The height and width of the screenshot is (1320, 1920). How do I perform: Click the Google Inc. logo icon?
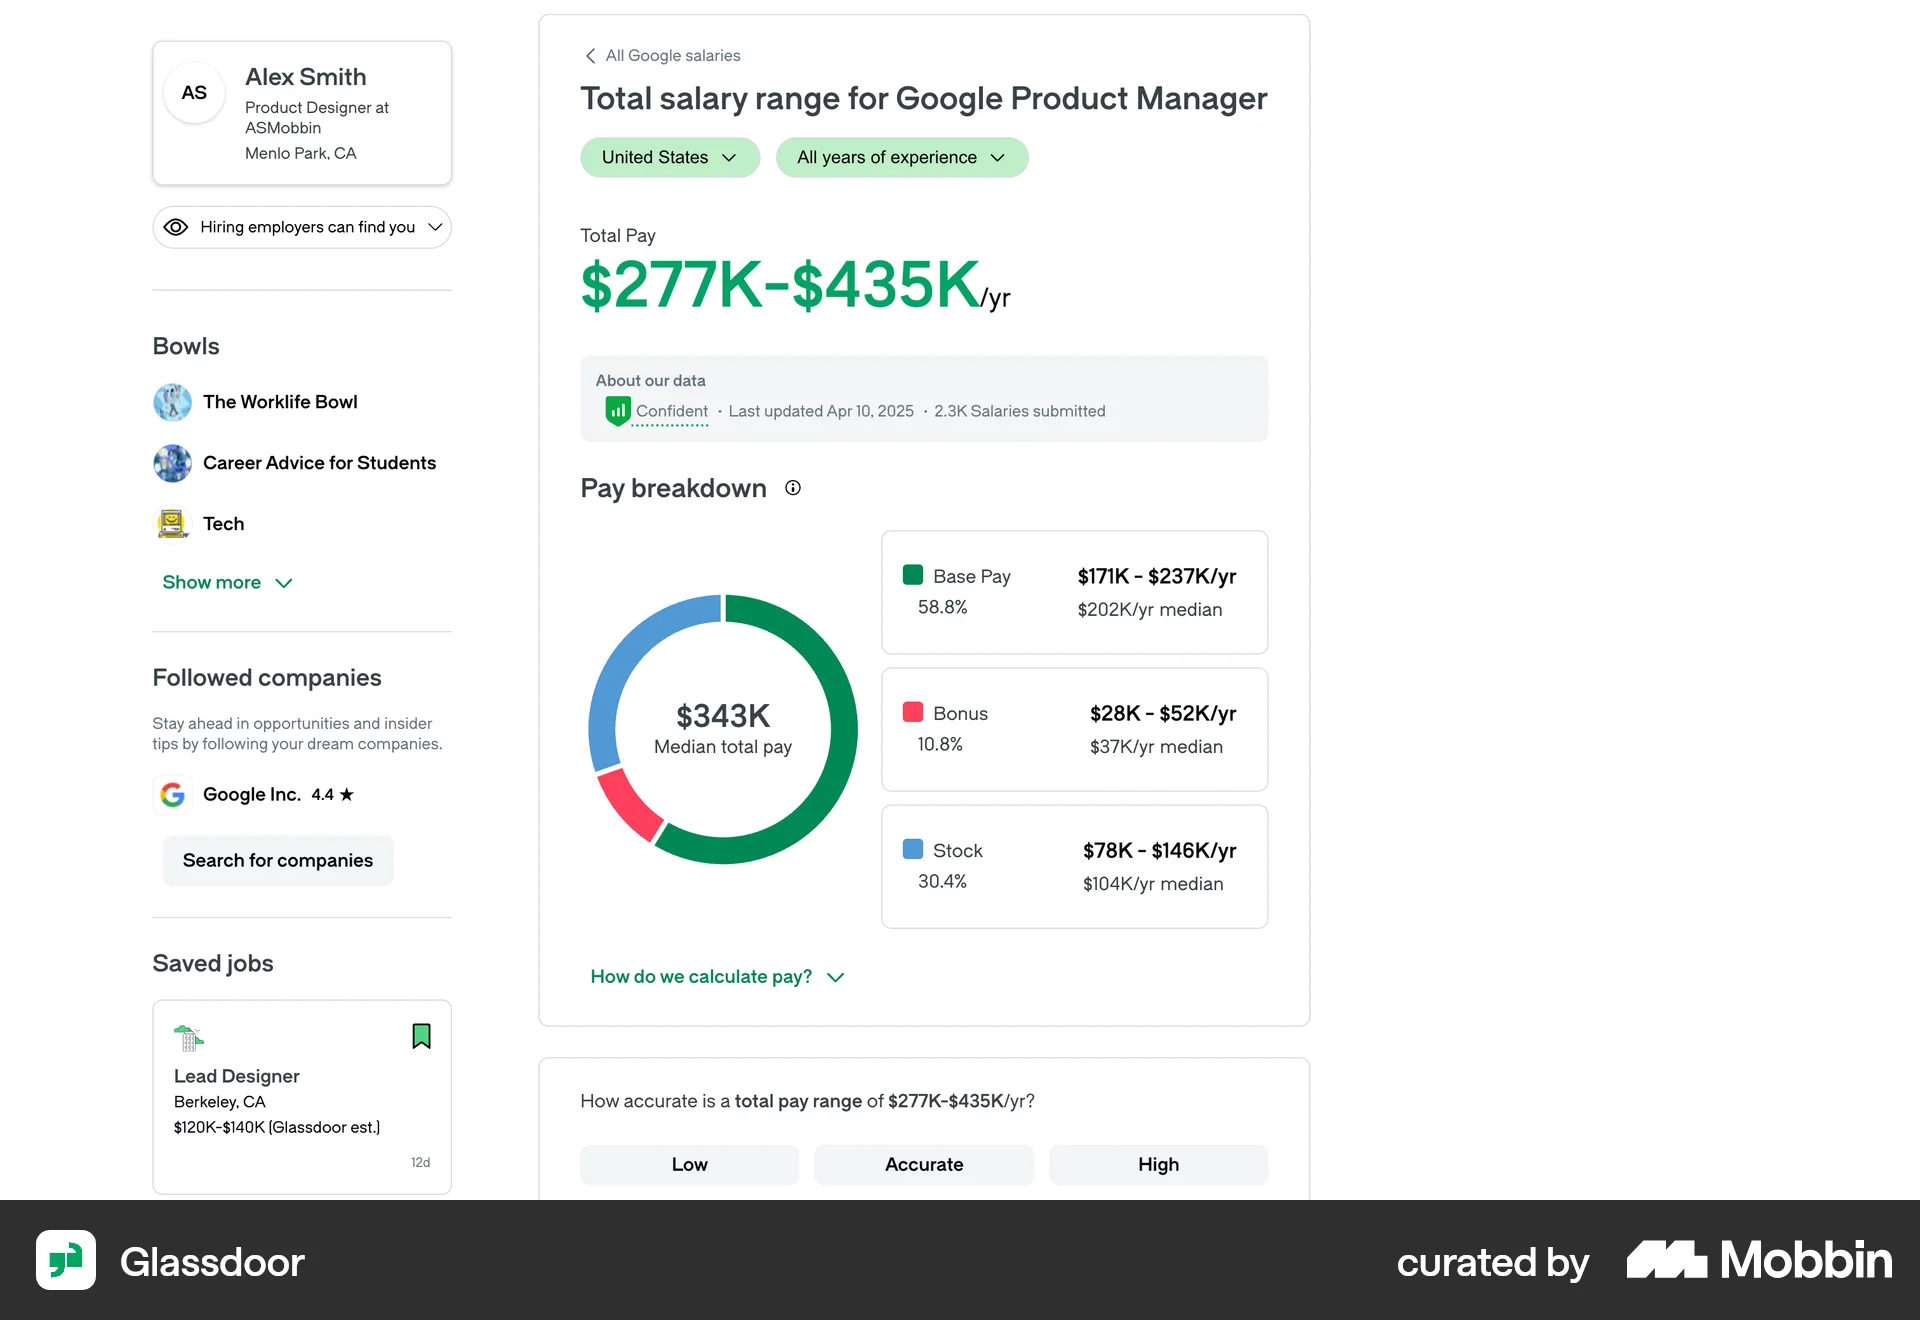(172, 794)
